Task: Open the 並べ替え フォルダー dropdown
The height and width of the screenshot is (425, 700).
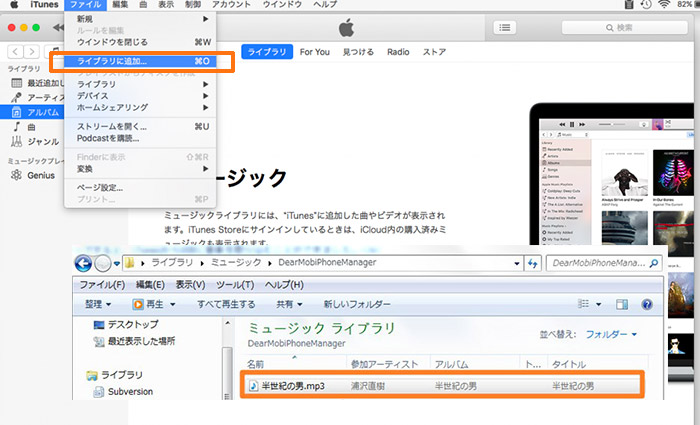Action: [x=611, y=334]
